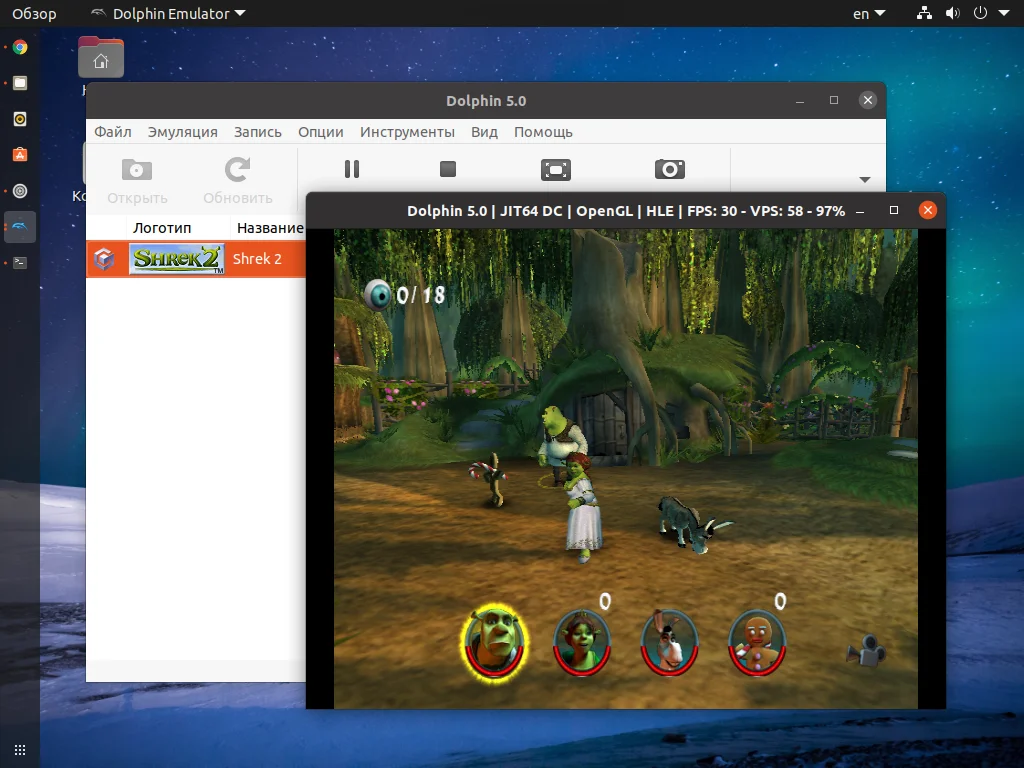
Task: Click Gingerbread Man's portrait in the HUD
Action: 757,643
